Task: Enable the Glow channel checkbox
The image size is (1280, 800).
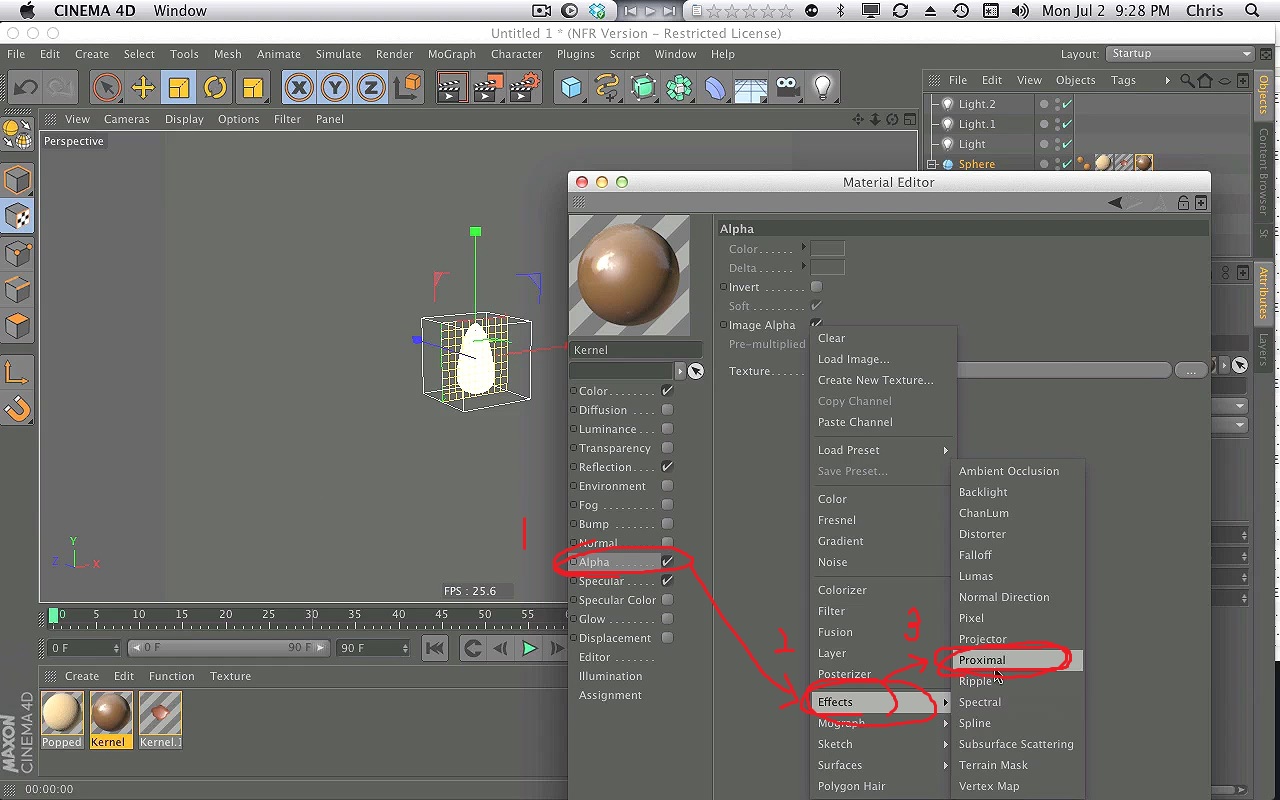Action: (667, 619)
